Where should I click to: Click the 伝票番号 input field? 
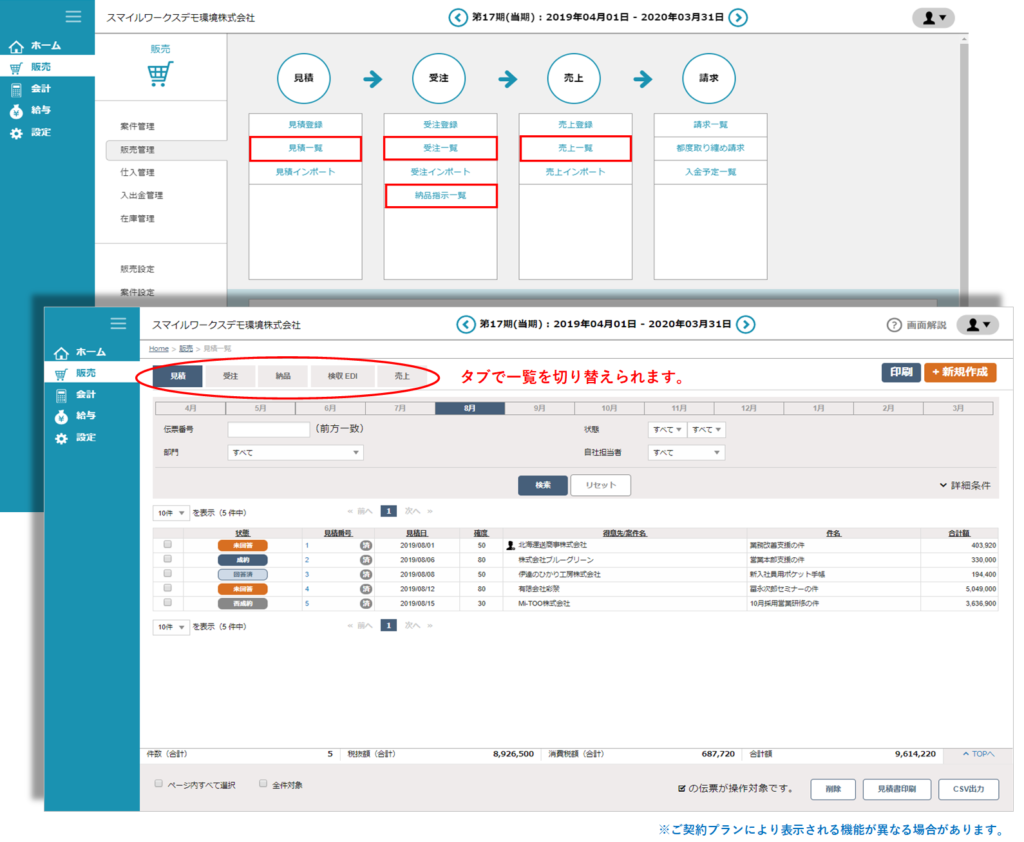point(268,429)
